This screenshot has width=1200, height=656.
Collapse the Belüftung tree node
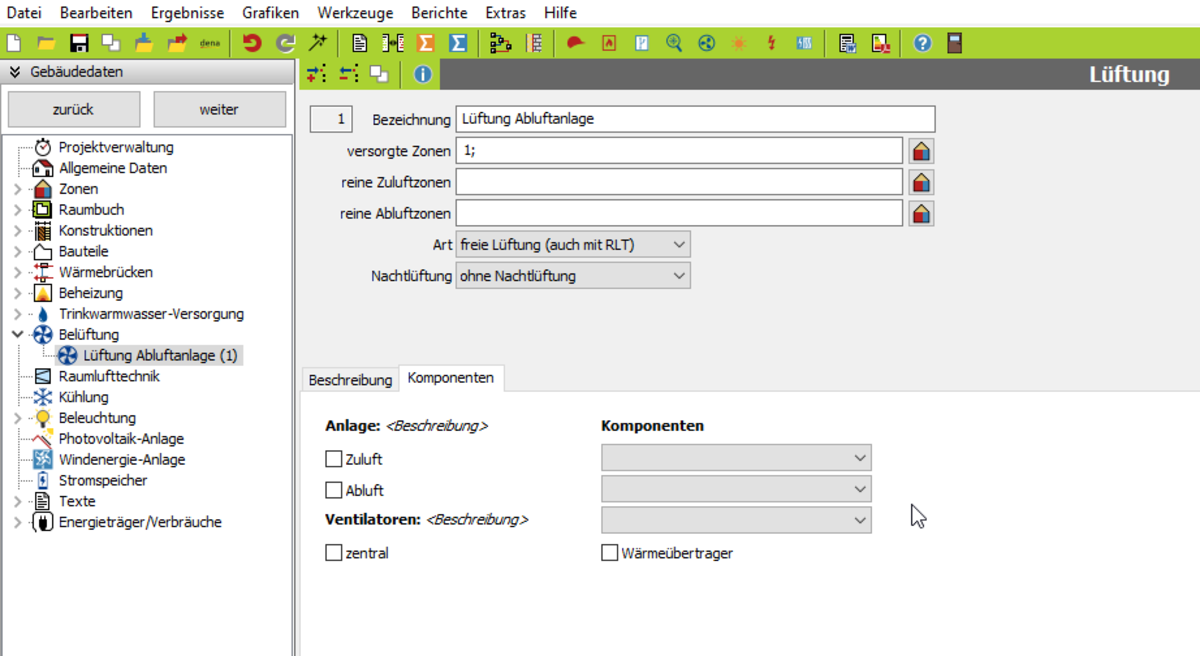point(17,335)
